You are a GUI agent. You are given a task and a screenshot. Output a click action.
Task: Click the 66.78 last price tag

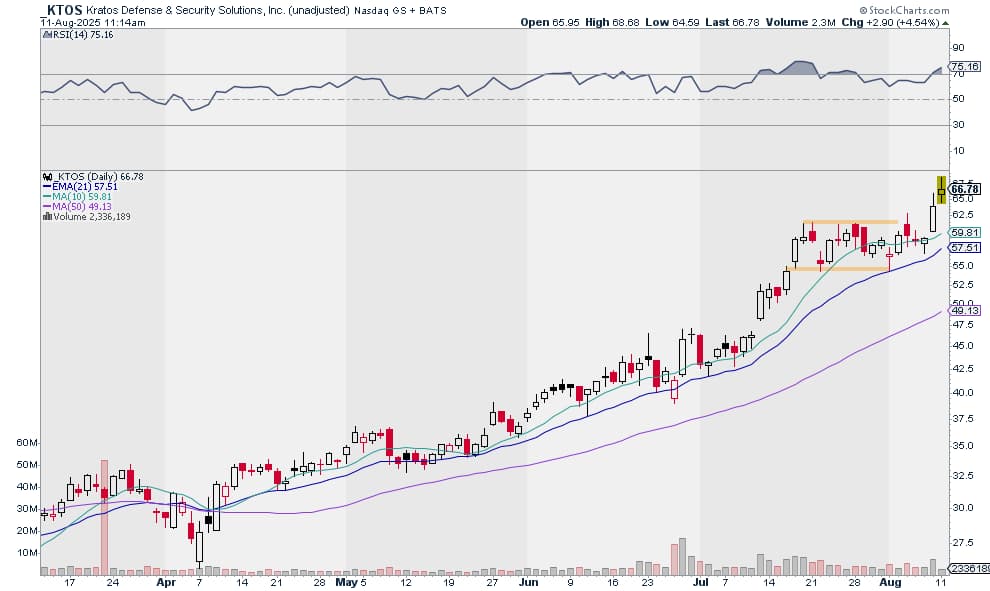965,189
